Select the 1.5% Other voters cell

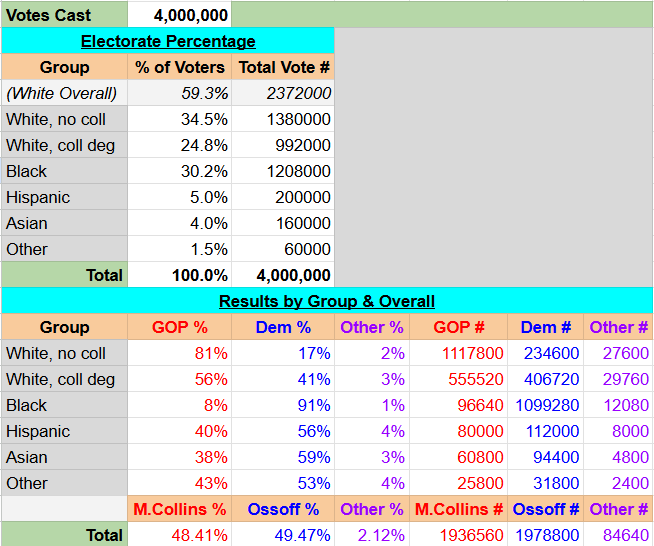[179, 249]
